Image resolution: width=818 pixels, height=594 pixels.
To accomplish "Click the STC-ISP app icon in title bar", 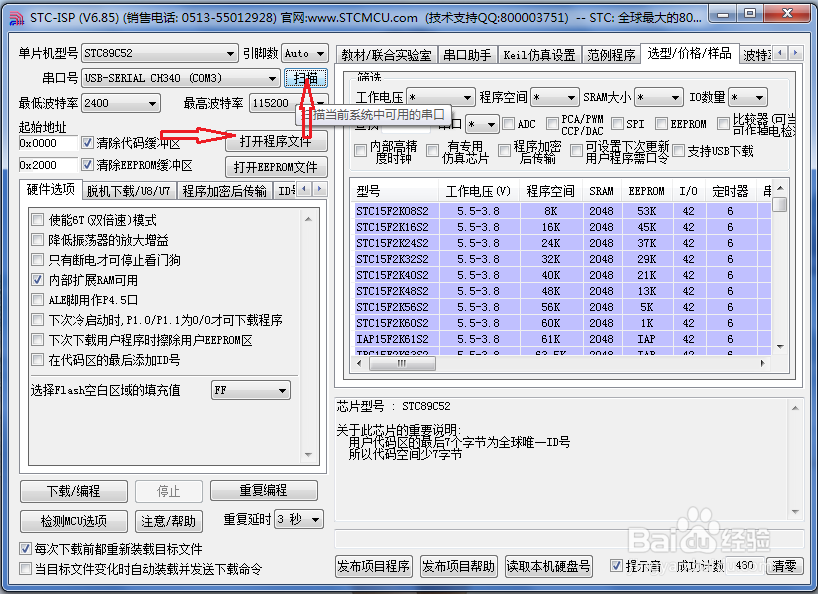I will pos(17,18).
